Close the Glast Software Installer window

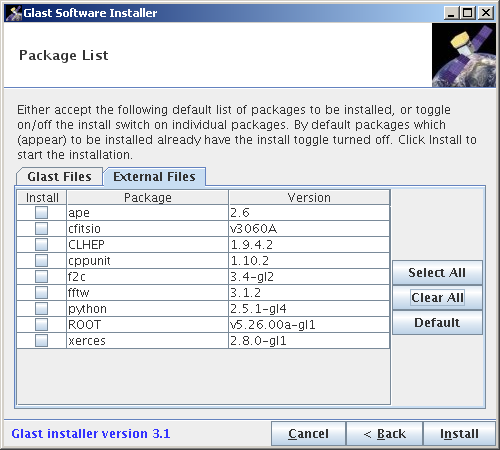pyautogui.click(x=486, y=13)
